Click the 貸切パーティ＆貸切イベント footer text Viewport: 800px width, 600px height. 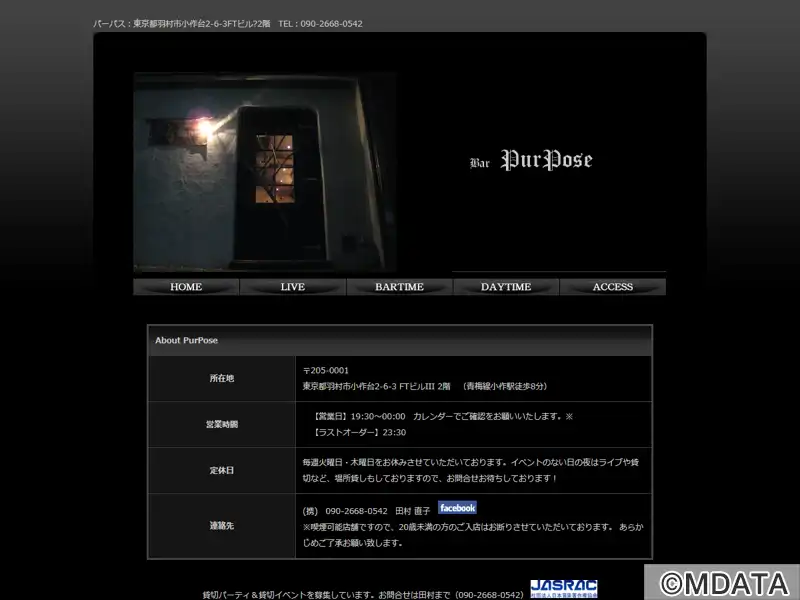363,594
